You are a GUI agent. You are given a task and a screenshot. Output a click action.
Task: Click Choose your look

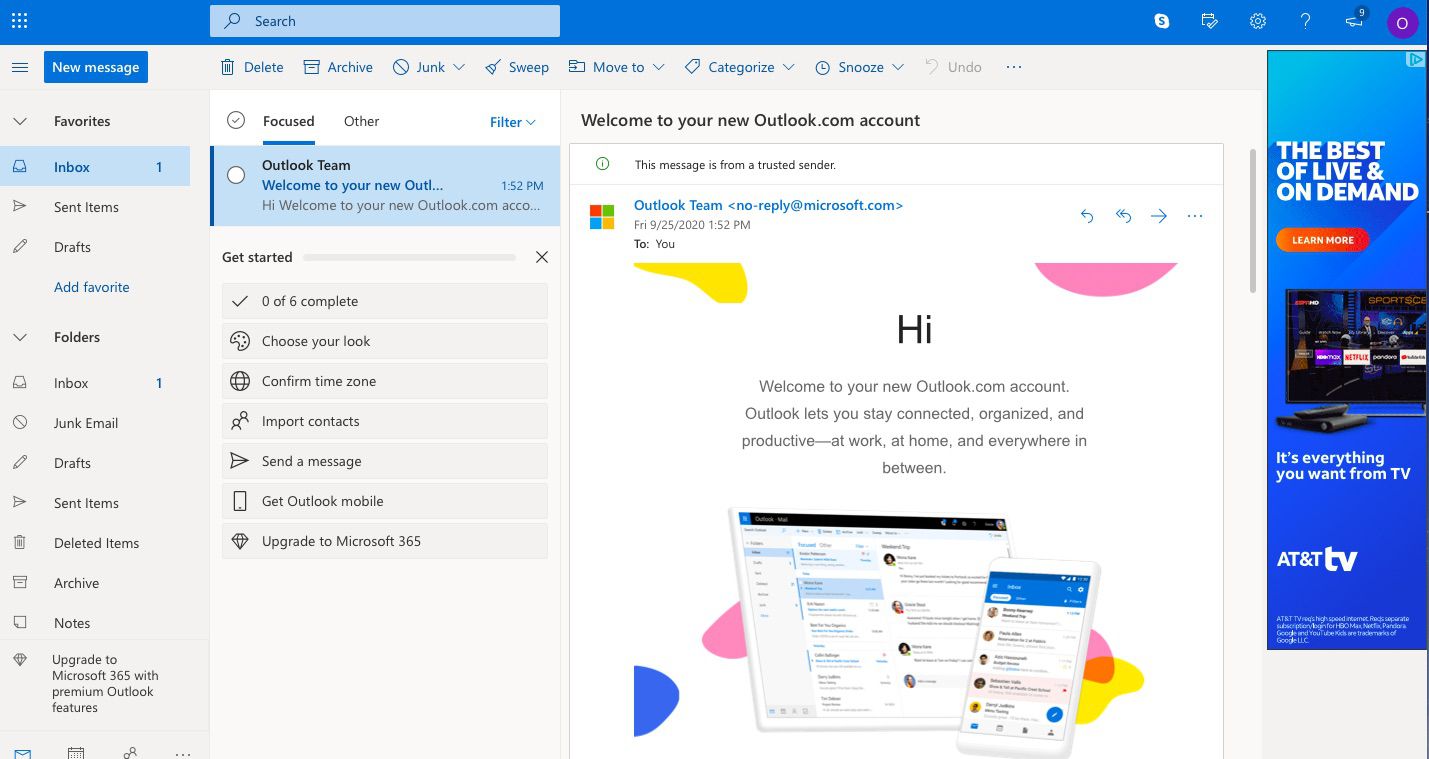tap(385, 341)
